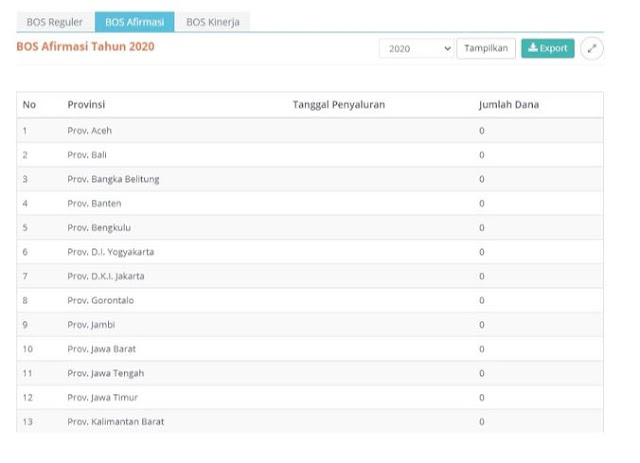Viewport: 640px width, 463px height.
Task: Click Jumlah Dana value for Prov. Jawa Timur
Action: 482,397
